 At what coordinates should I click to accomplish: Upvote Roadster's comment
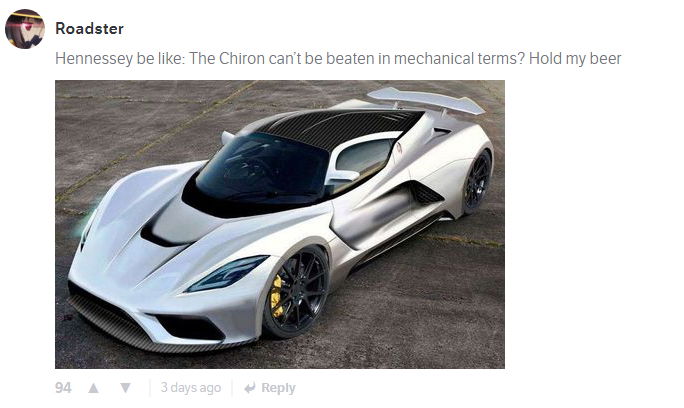pyautogui.click(x=93, y=388)
